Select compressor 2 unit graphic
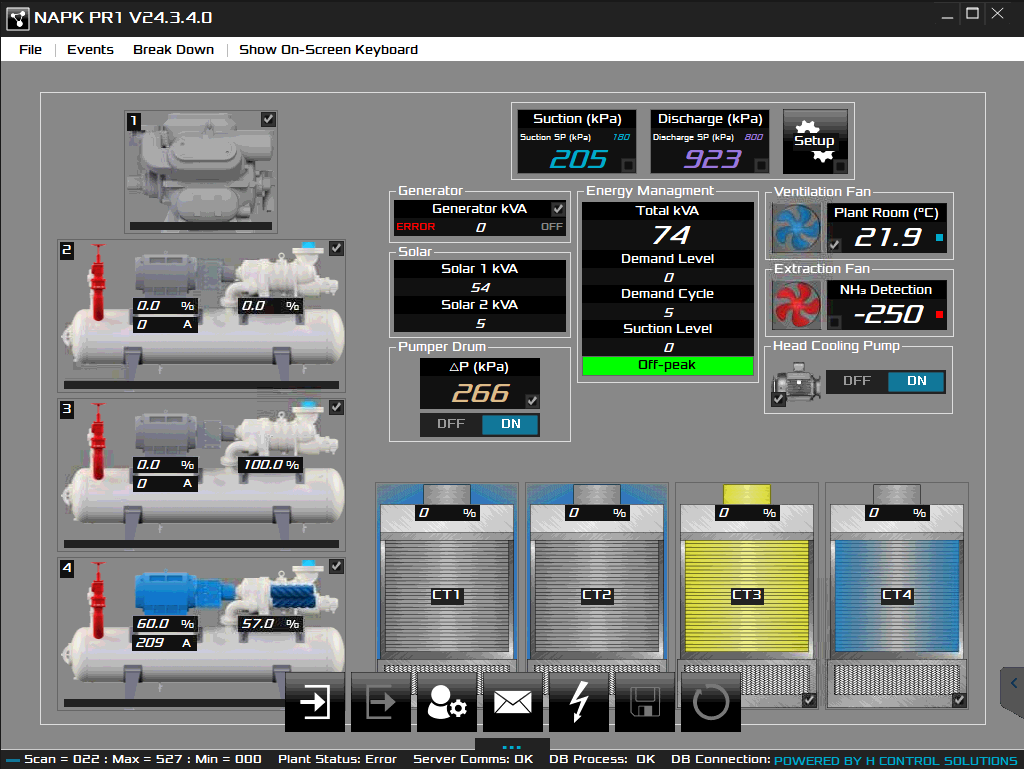1024x769 pixels. pos(201,315)
